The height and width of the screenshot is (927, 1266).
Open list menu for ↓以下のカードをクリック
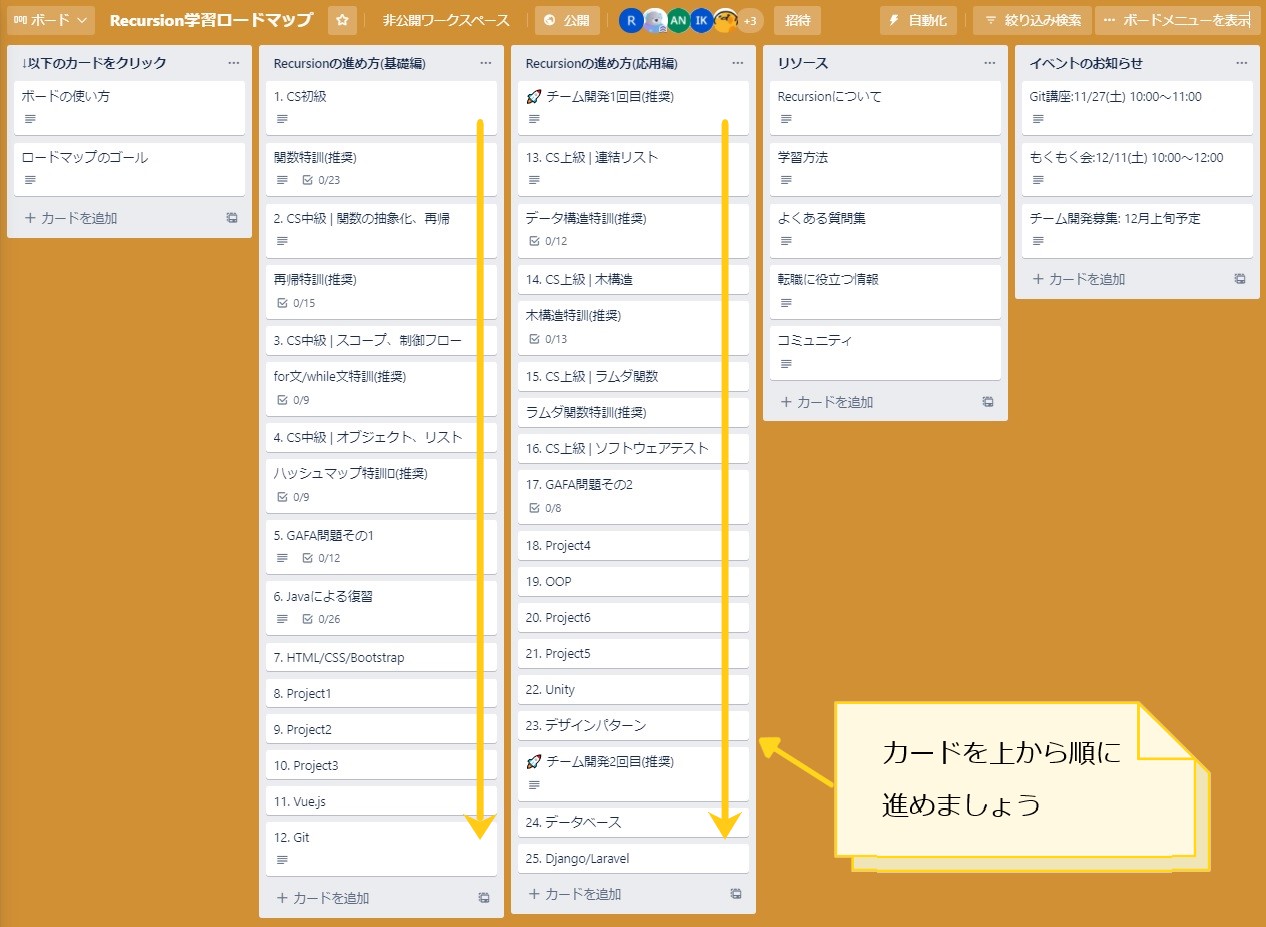point(234,63)
